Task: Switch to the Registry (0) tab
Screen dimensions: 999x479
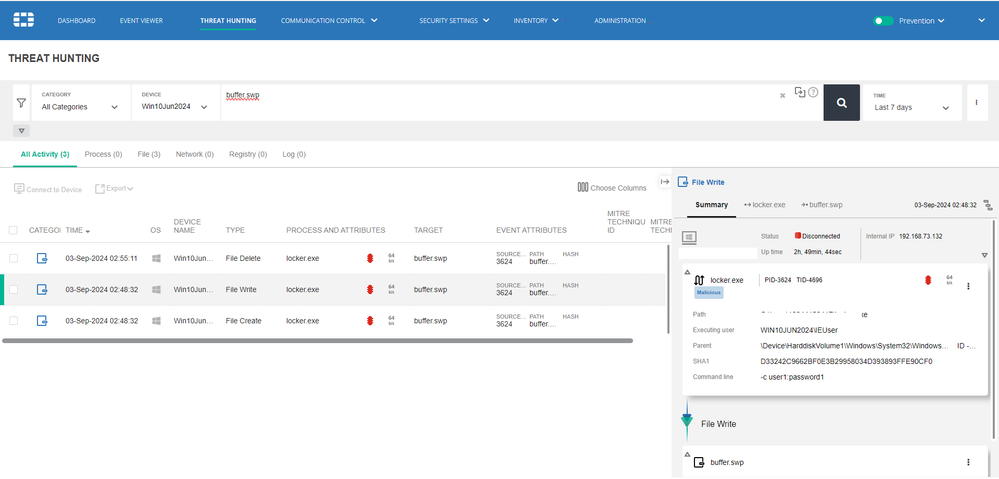Action: 247,154
